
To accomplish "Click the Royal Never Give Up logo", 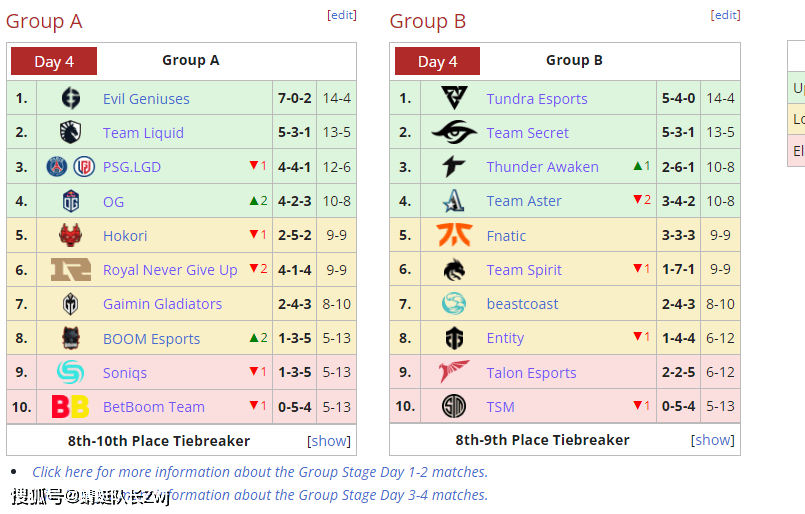I will [70, 270].
